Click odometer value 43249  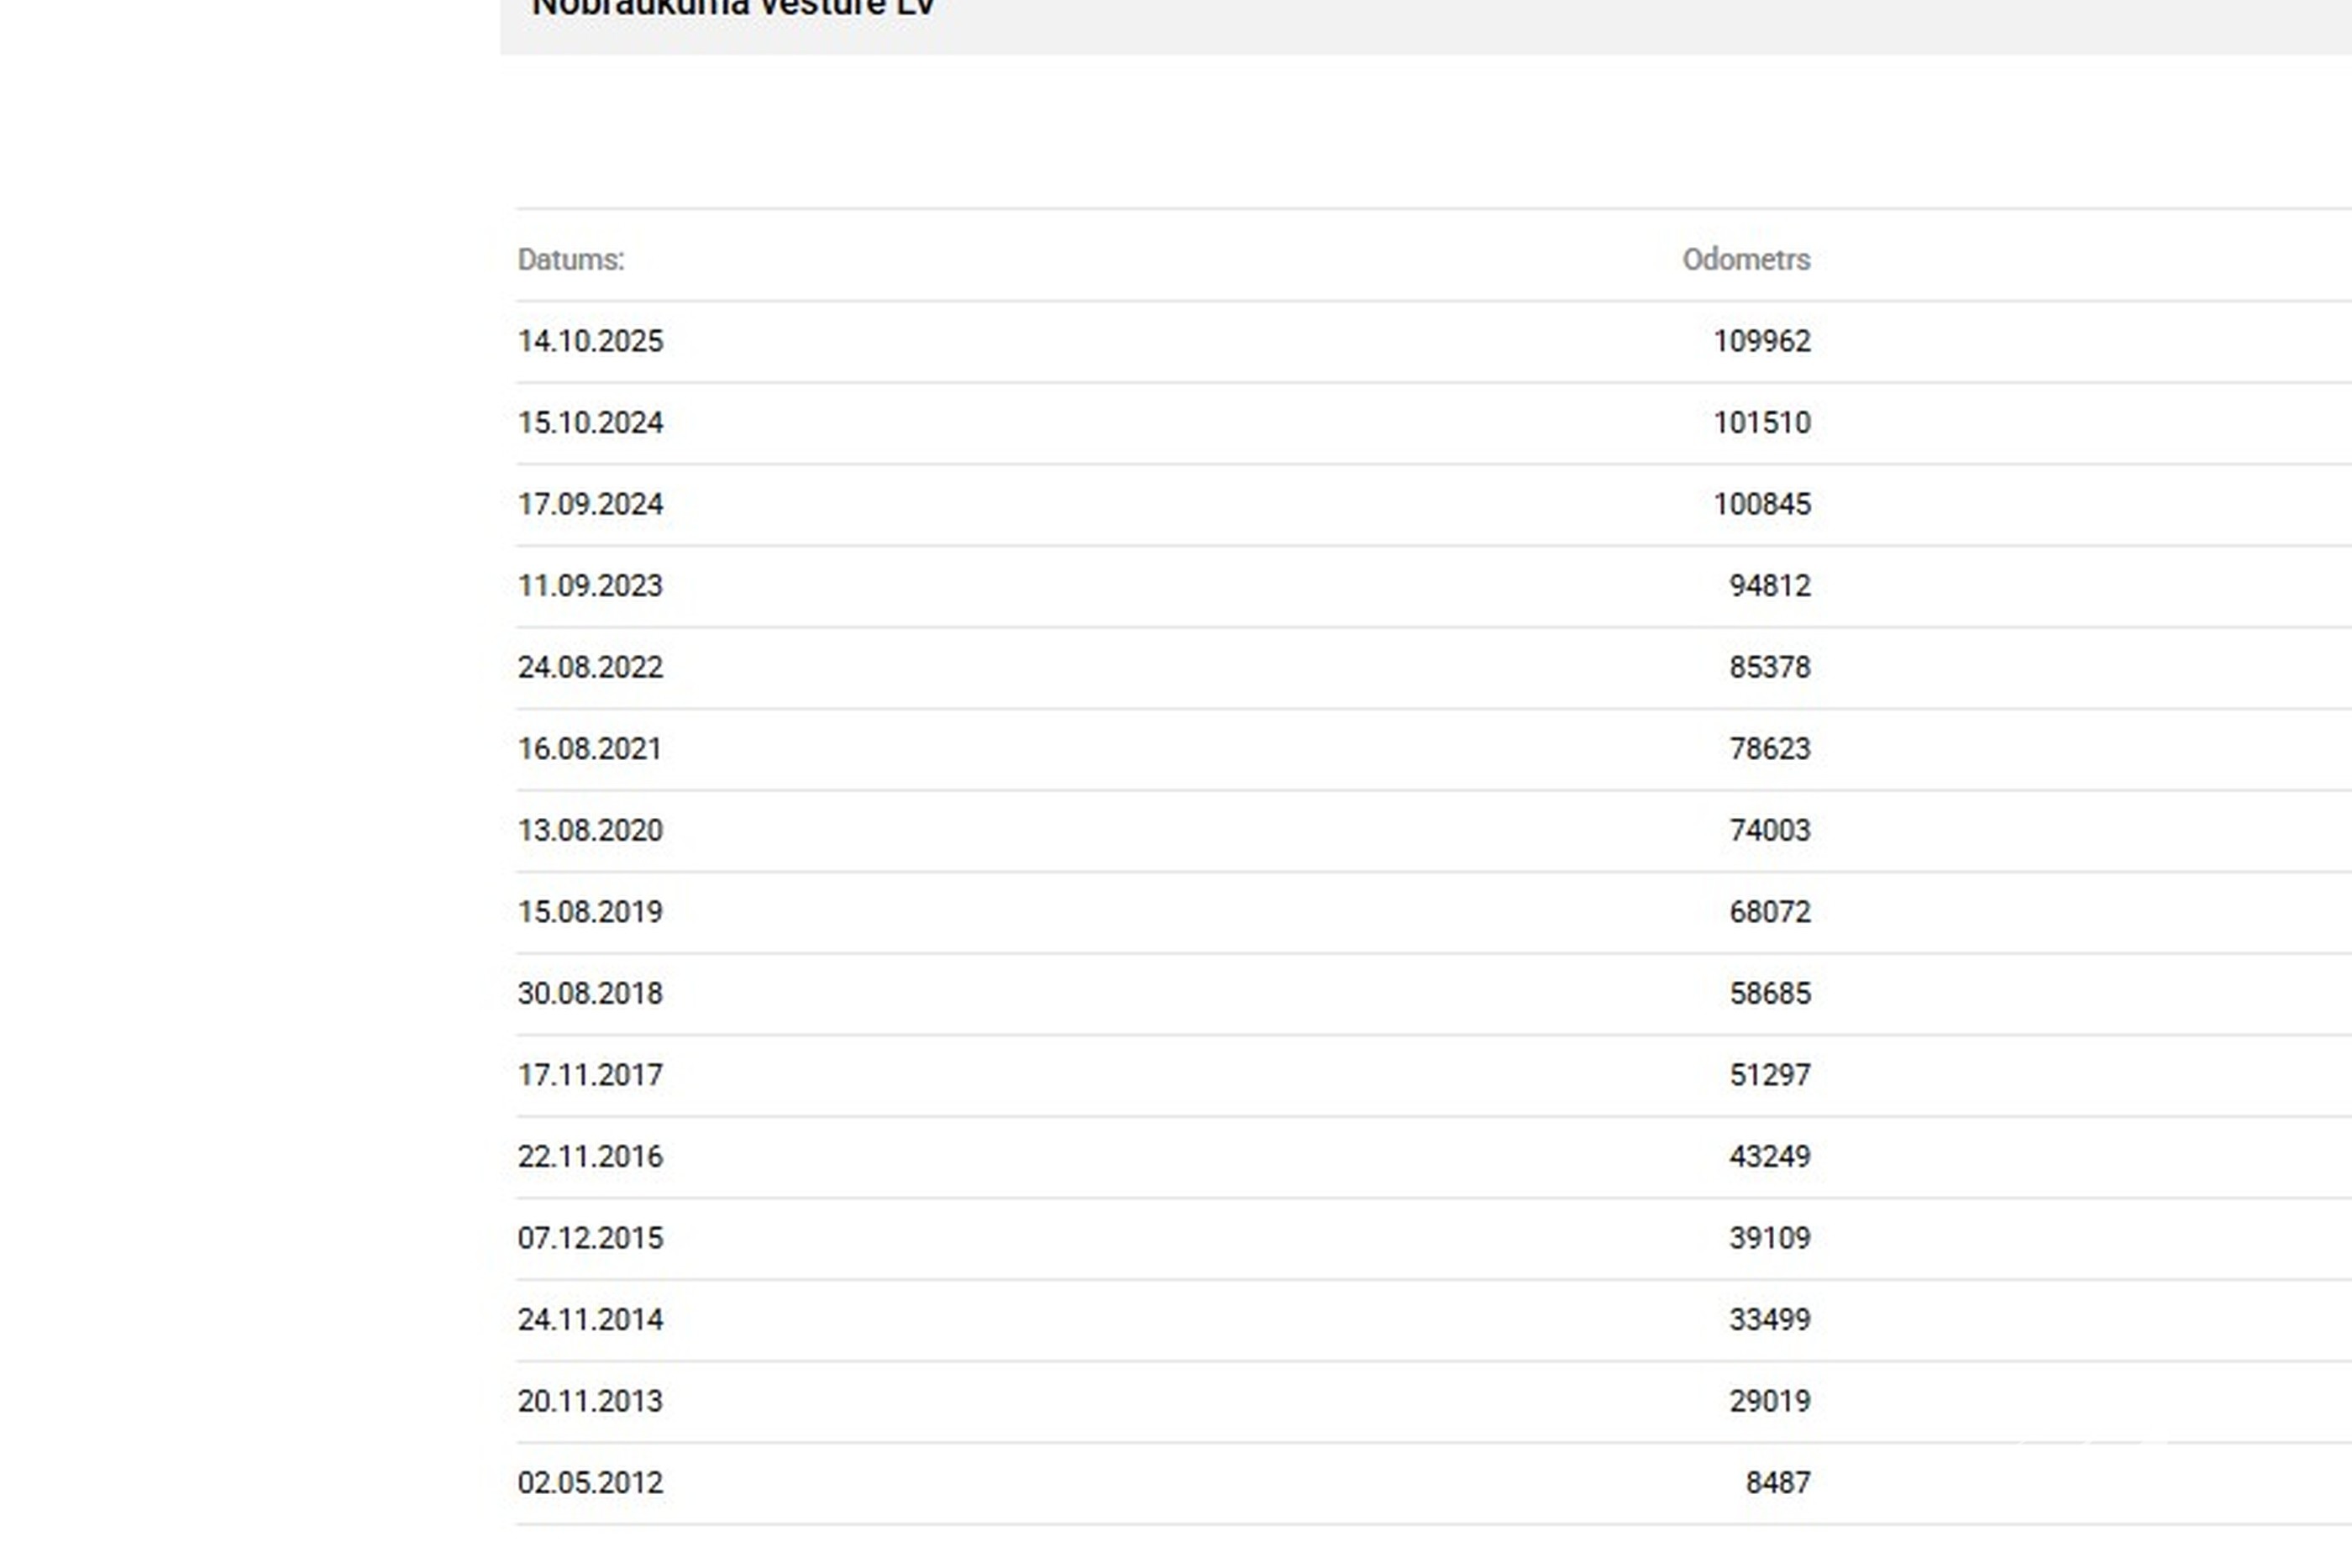1769,1156
